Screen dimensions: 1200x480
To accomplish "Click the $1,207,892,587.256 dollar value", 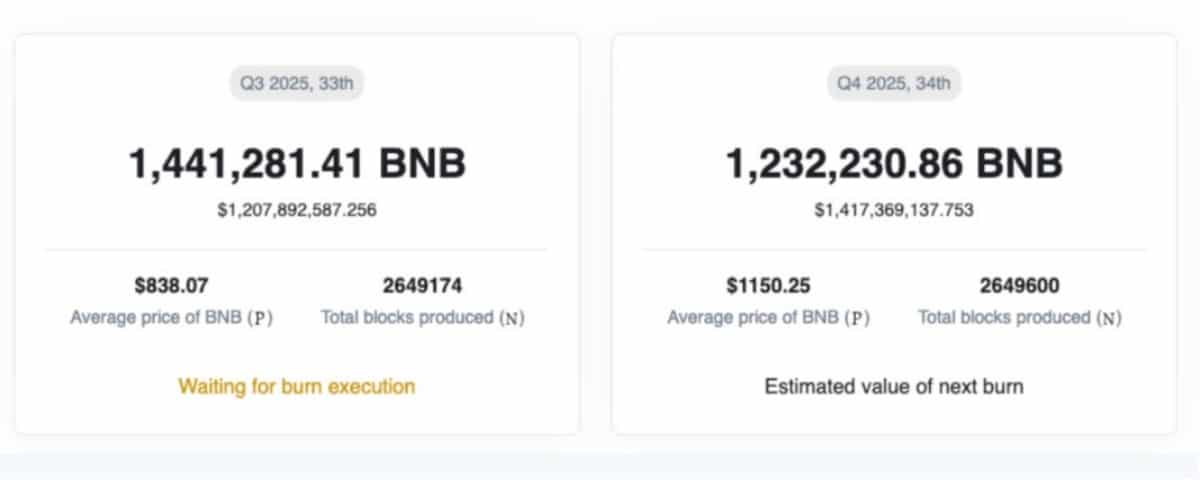I will pos(296,210).
